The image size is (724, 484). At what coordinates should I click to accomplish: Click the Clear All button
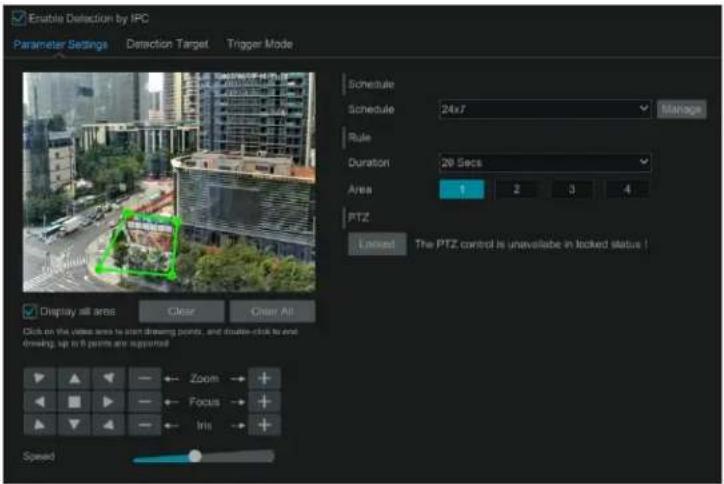pos(272,311)
